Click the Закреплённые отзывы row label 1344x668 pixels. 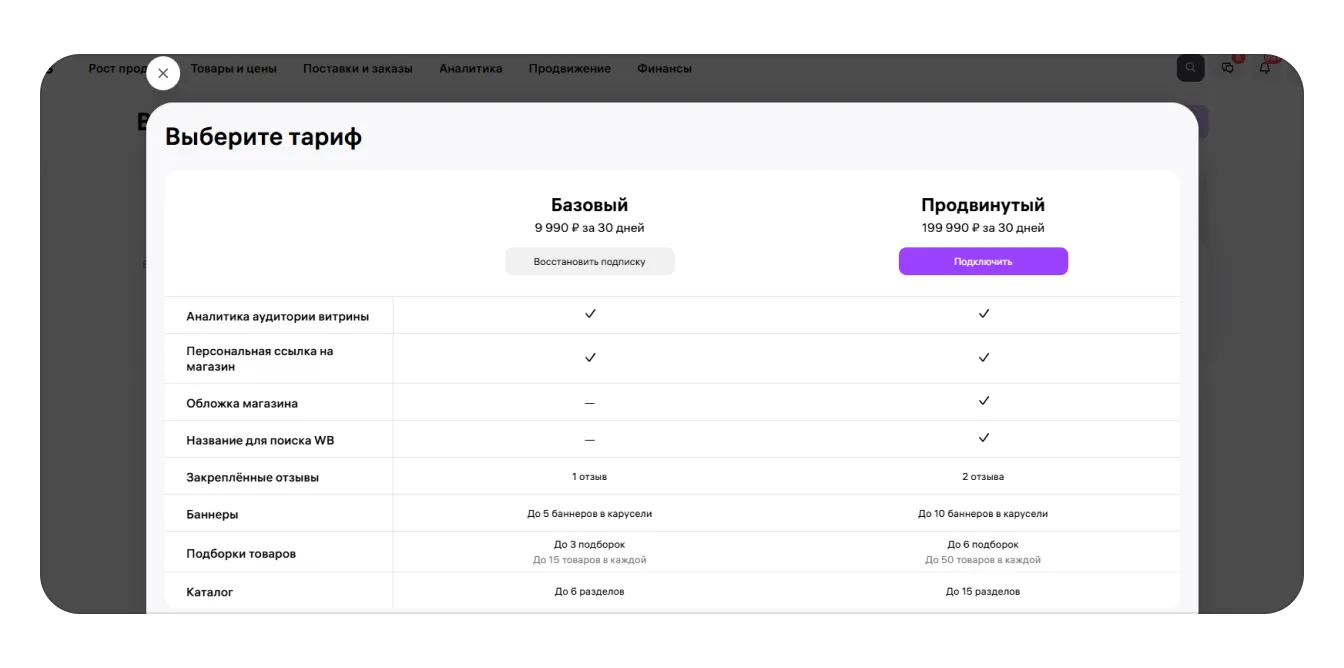point(252,478)
